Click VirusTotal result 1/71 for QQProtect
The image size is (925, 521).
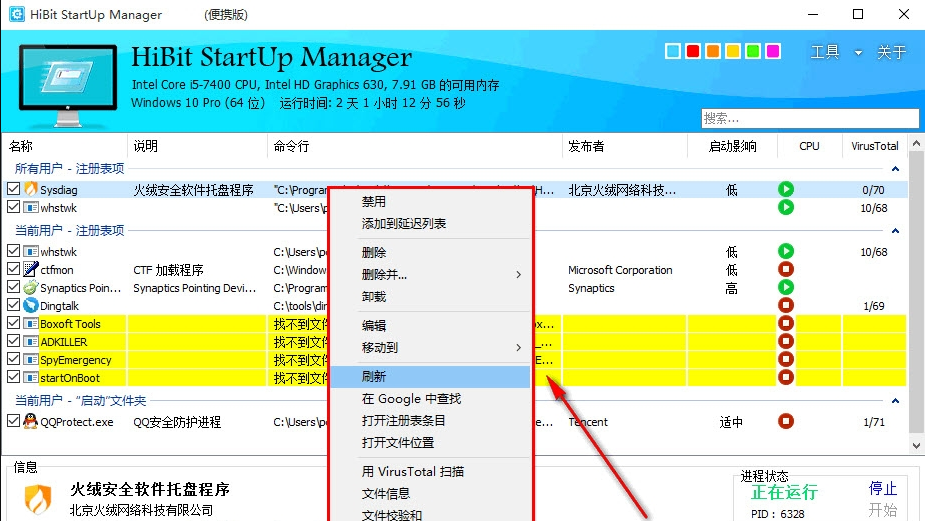[874, 422]
